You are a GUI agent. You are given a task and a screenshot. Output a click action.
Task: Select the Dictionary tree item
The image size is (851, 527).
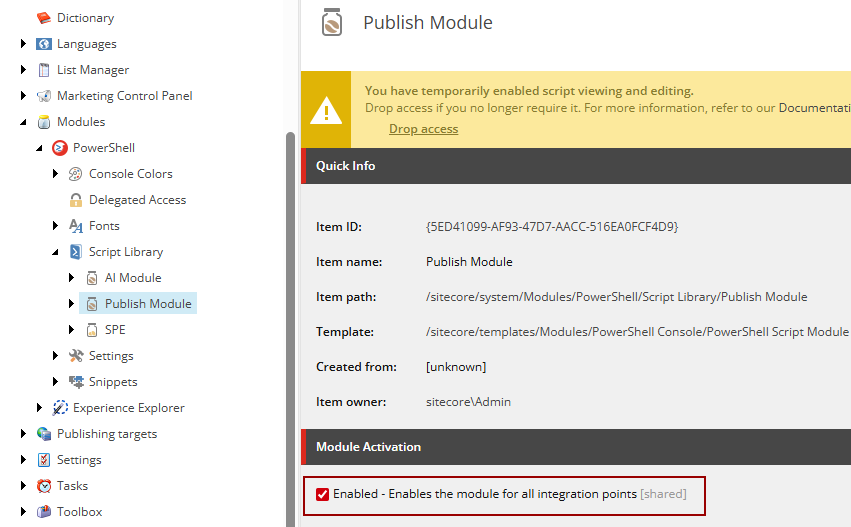86,18
